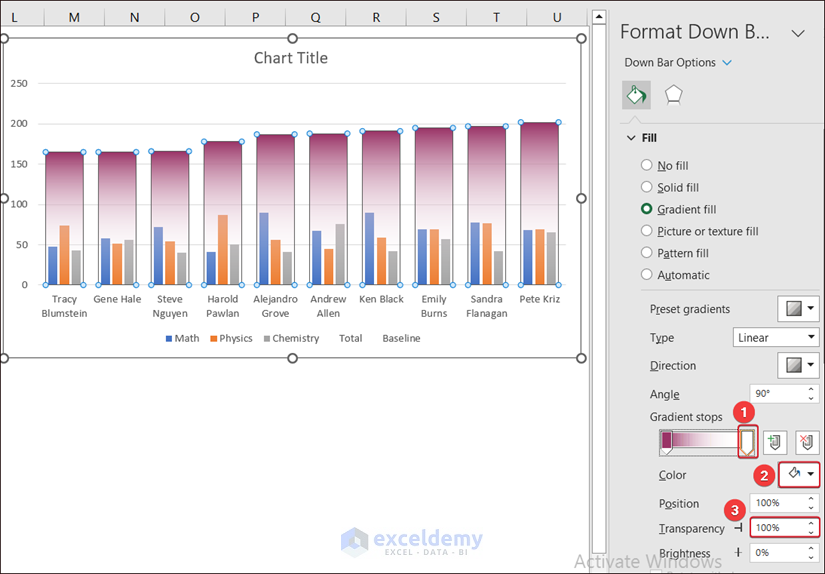Open the gradient Direction dropdown

pos(798,365)
